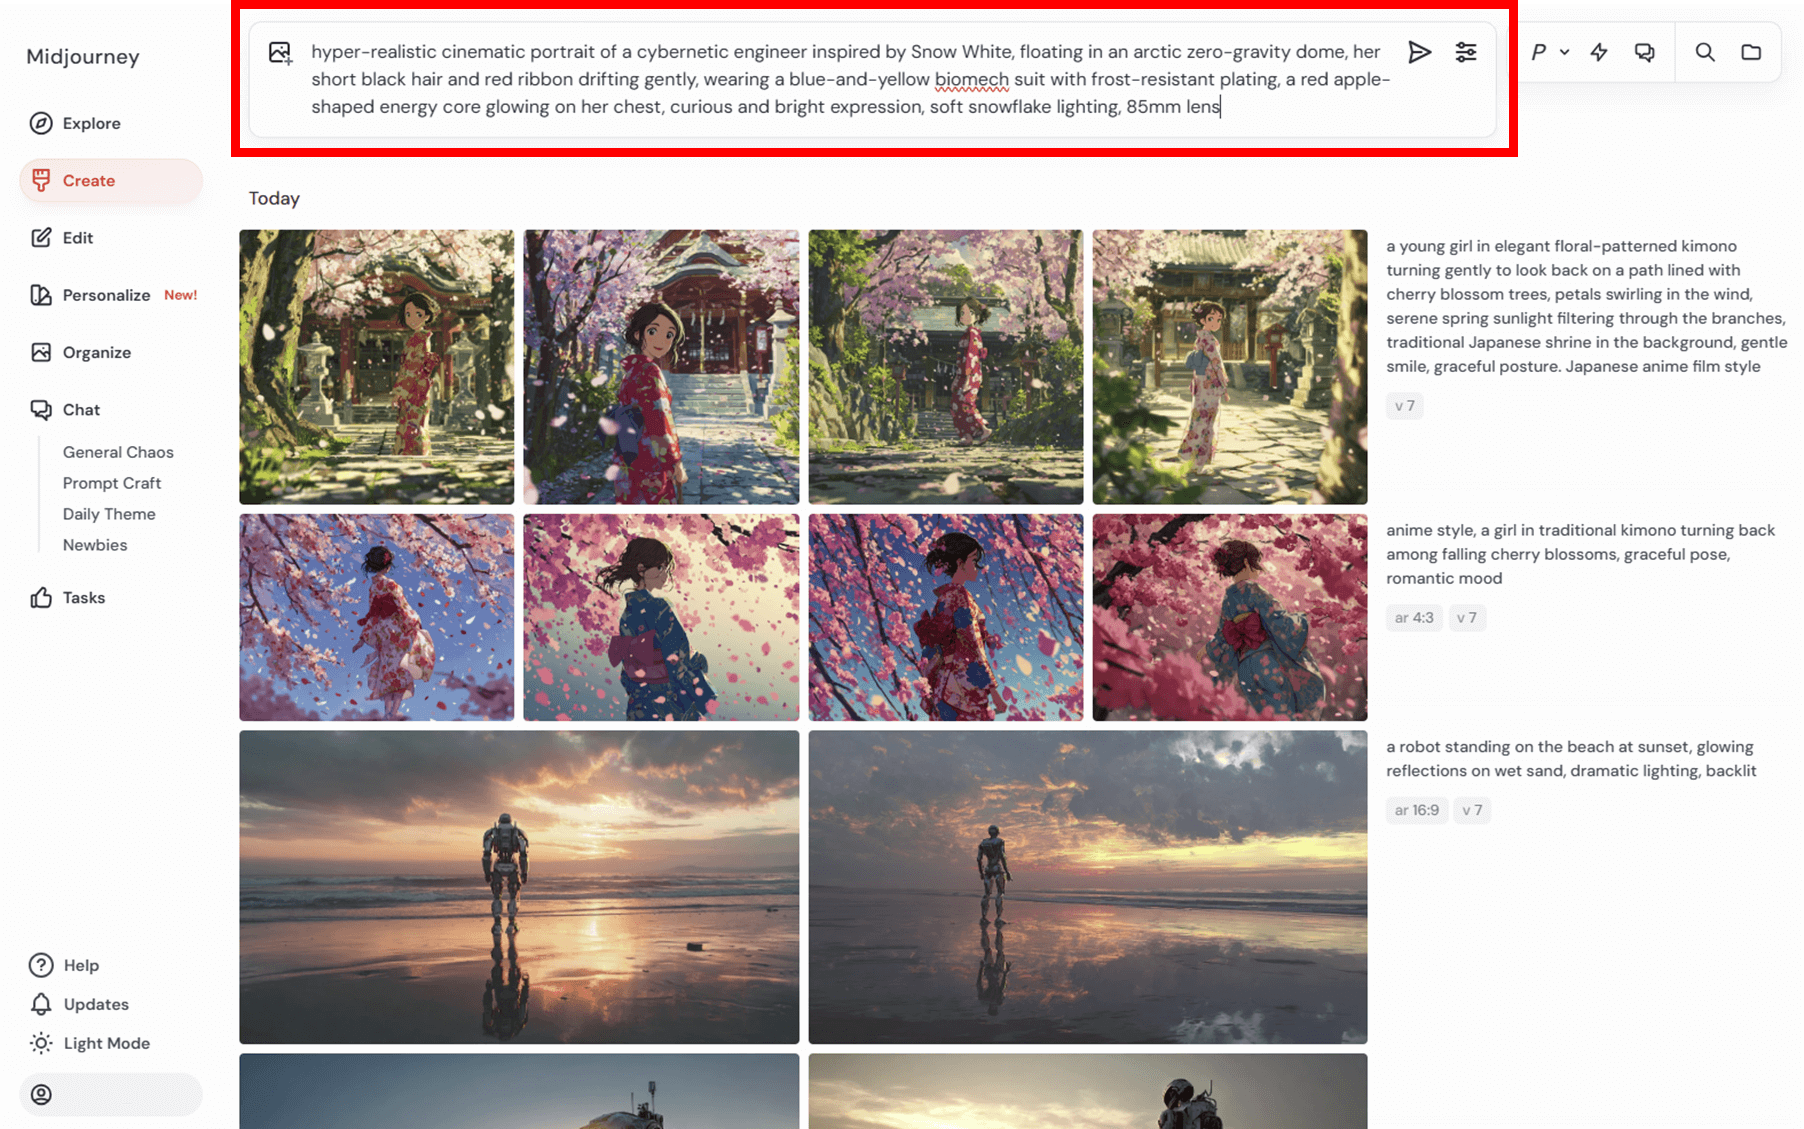Open General Chaos chat room
The width and height of the screenshot is (1804, 1129).
coord(118,452)
